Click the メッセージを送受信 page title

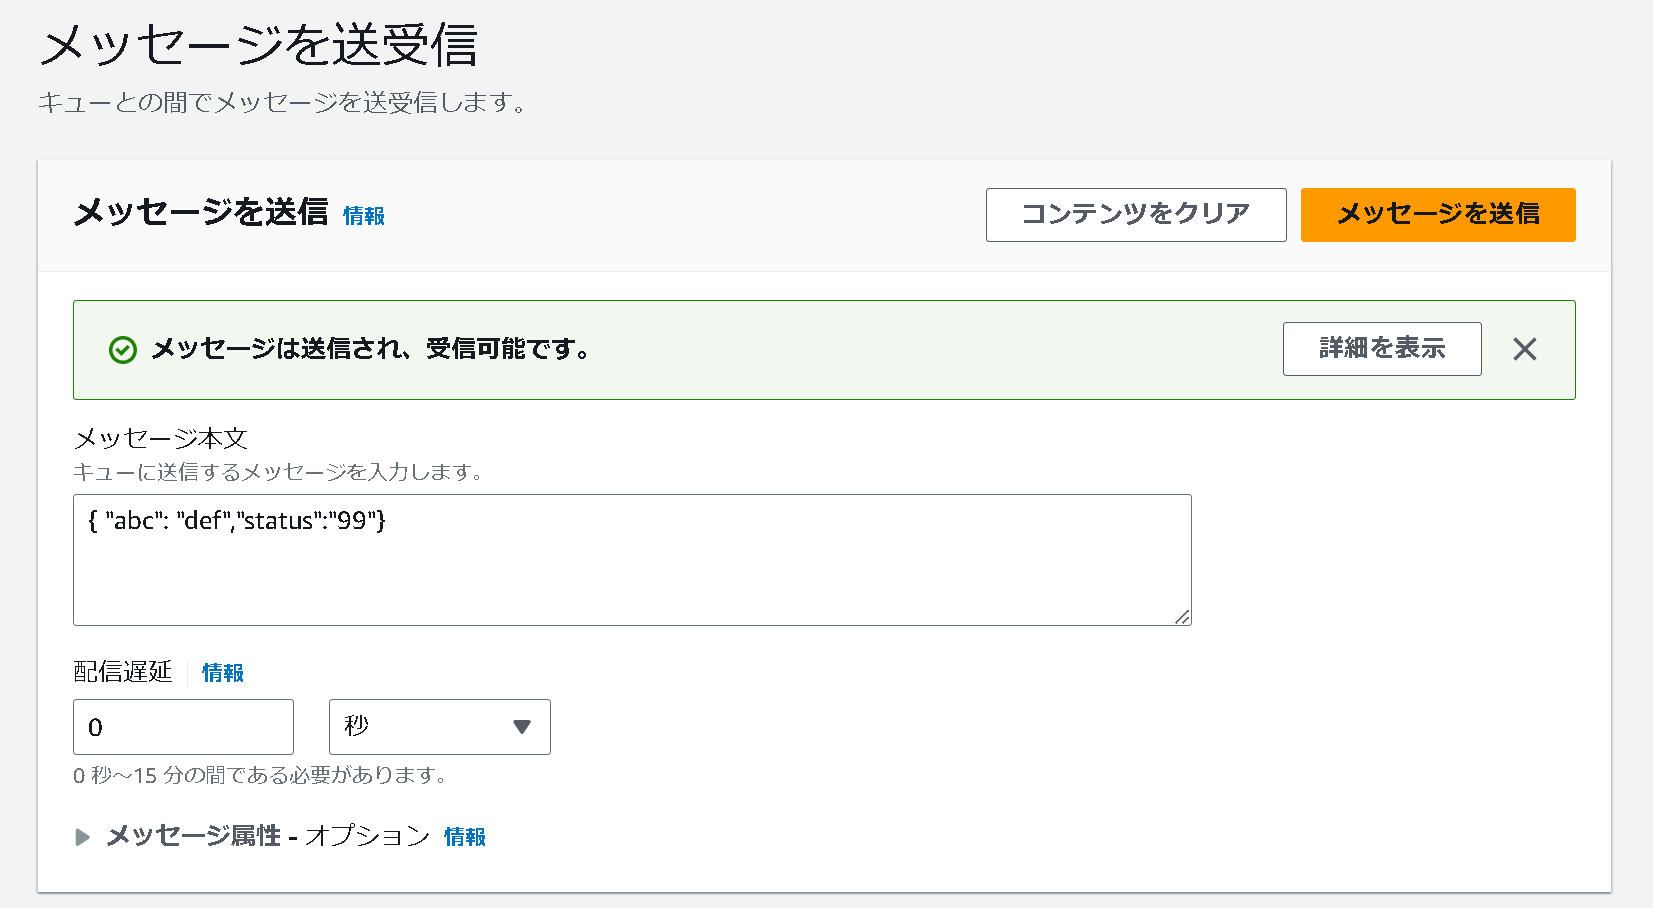258,46
